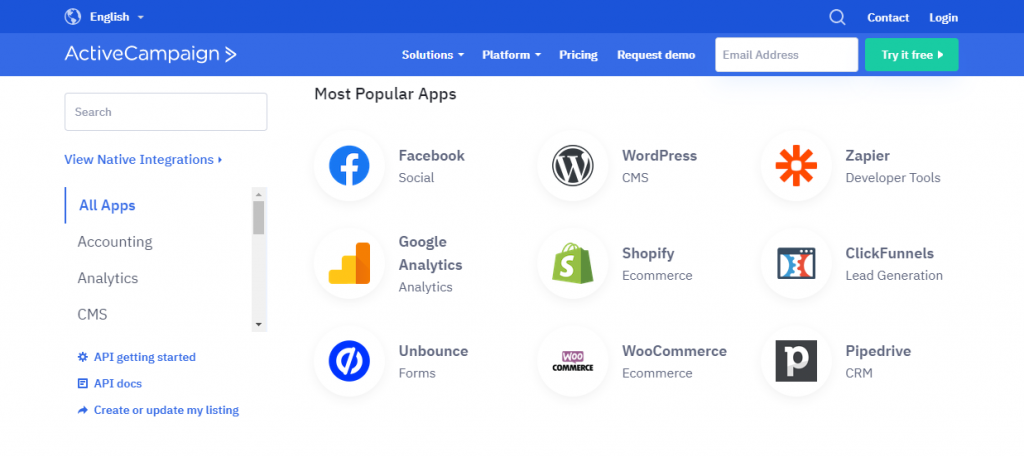Focus the Email Address input field
The width and height of the screenshot is (1024, 457).
tap(786, 55)
